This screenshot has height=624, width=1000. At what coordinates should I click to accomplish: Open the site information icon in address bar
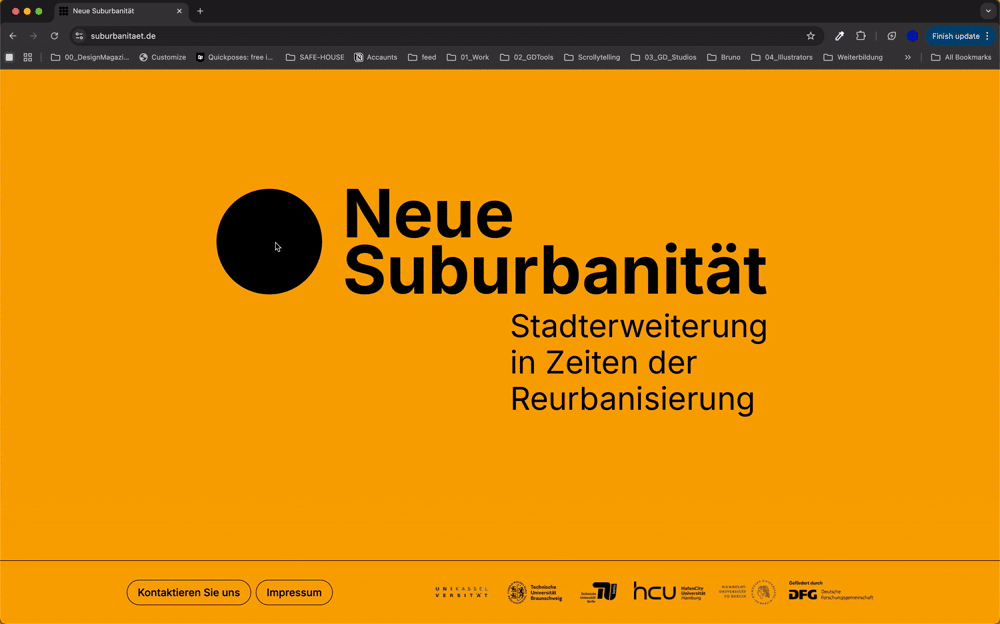click(x=80, y=36)
